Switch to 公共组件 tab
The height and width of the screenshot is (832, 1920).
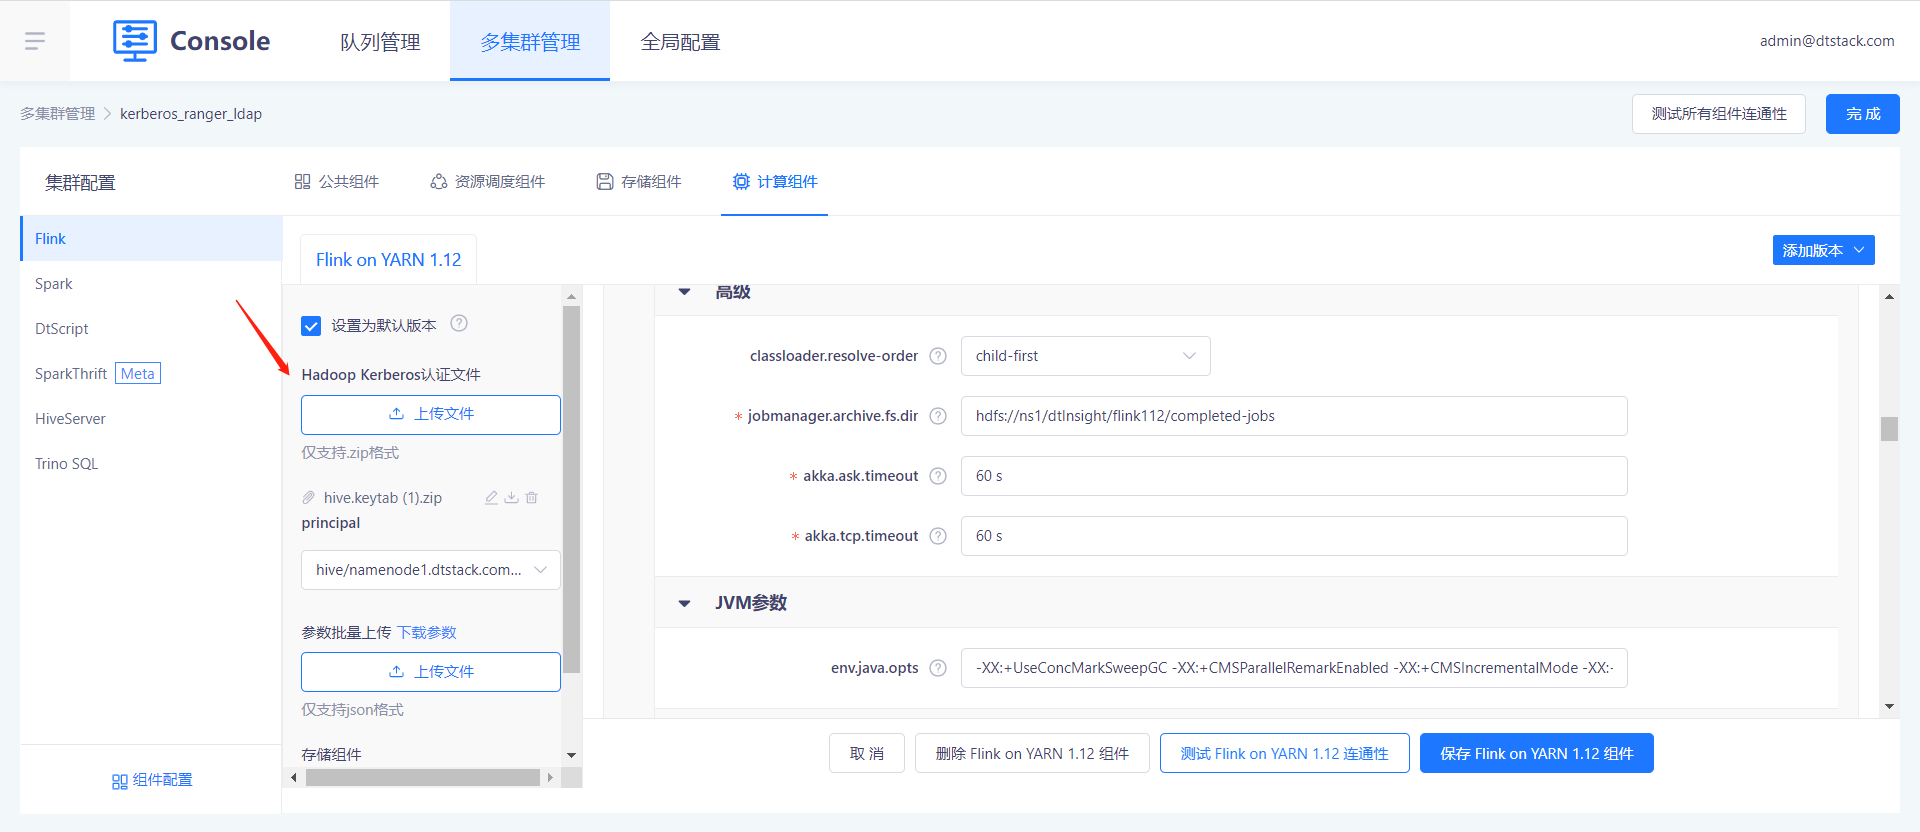click(337, 182)
